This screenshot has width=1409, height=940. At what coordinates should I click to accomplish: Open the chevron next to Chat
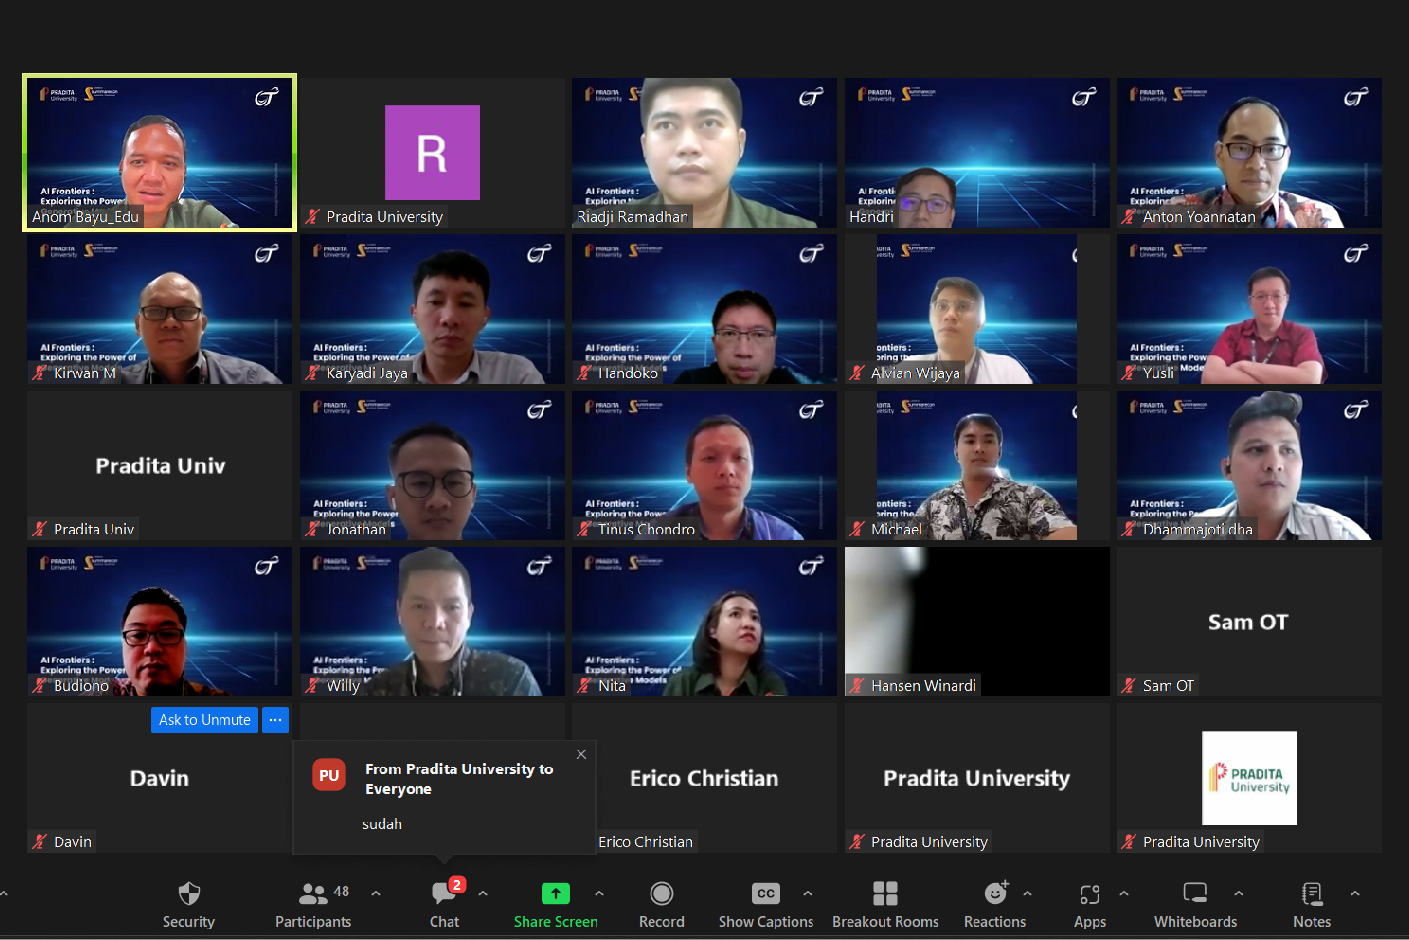tap(483, 893)
